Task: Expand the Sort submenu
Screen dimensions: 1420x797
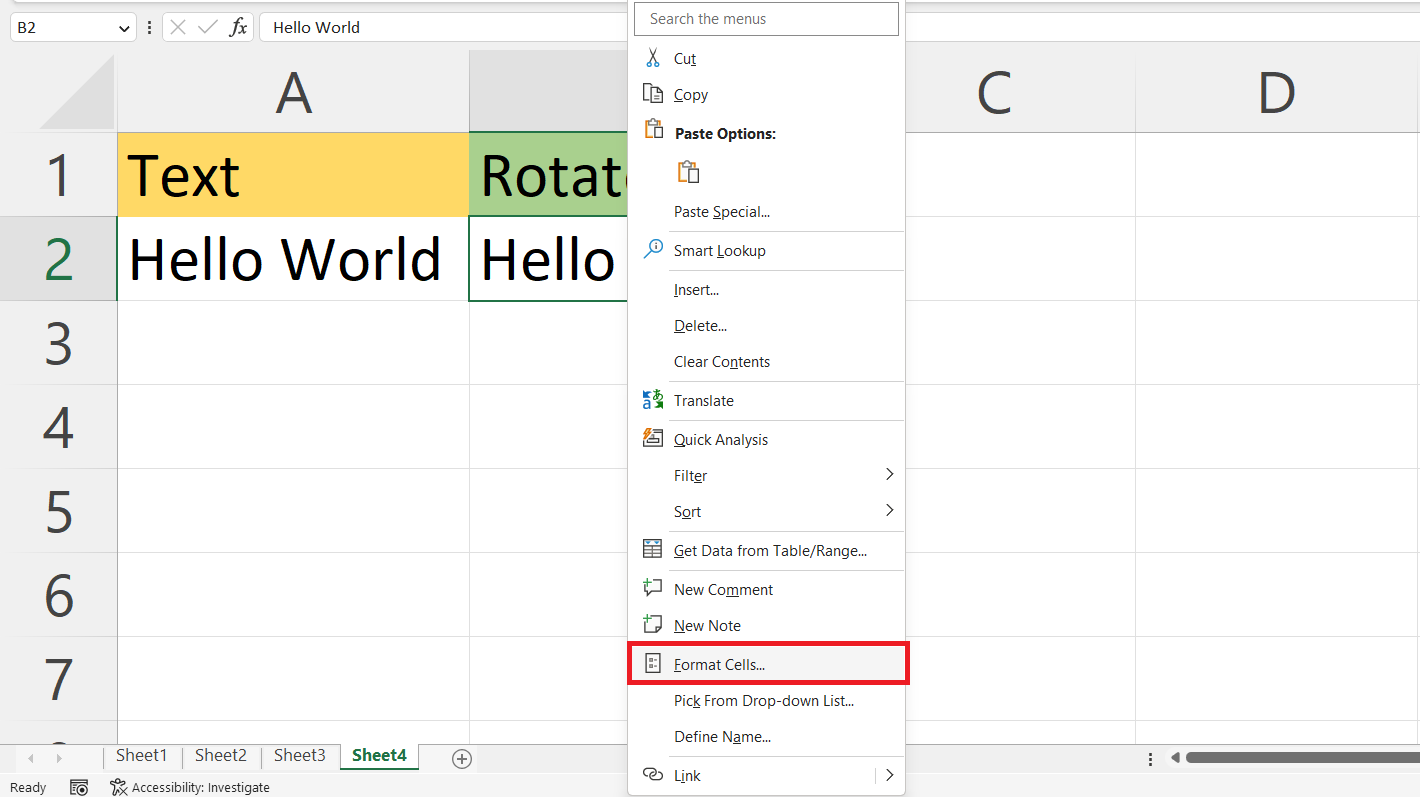Action: [889, 510]
